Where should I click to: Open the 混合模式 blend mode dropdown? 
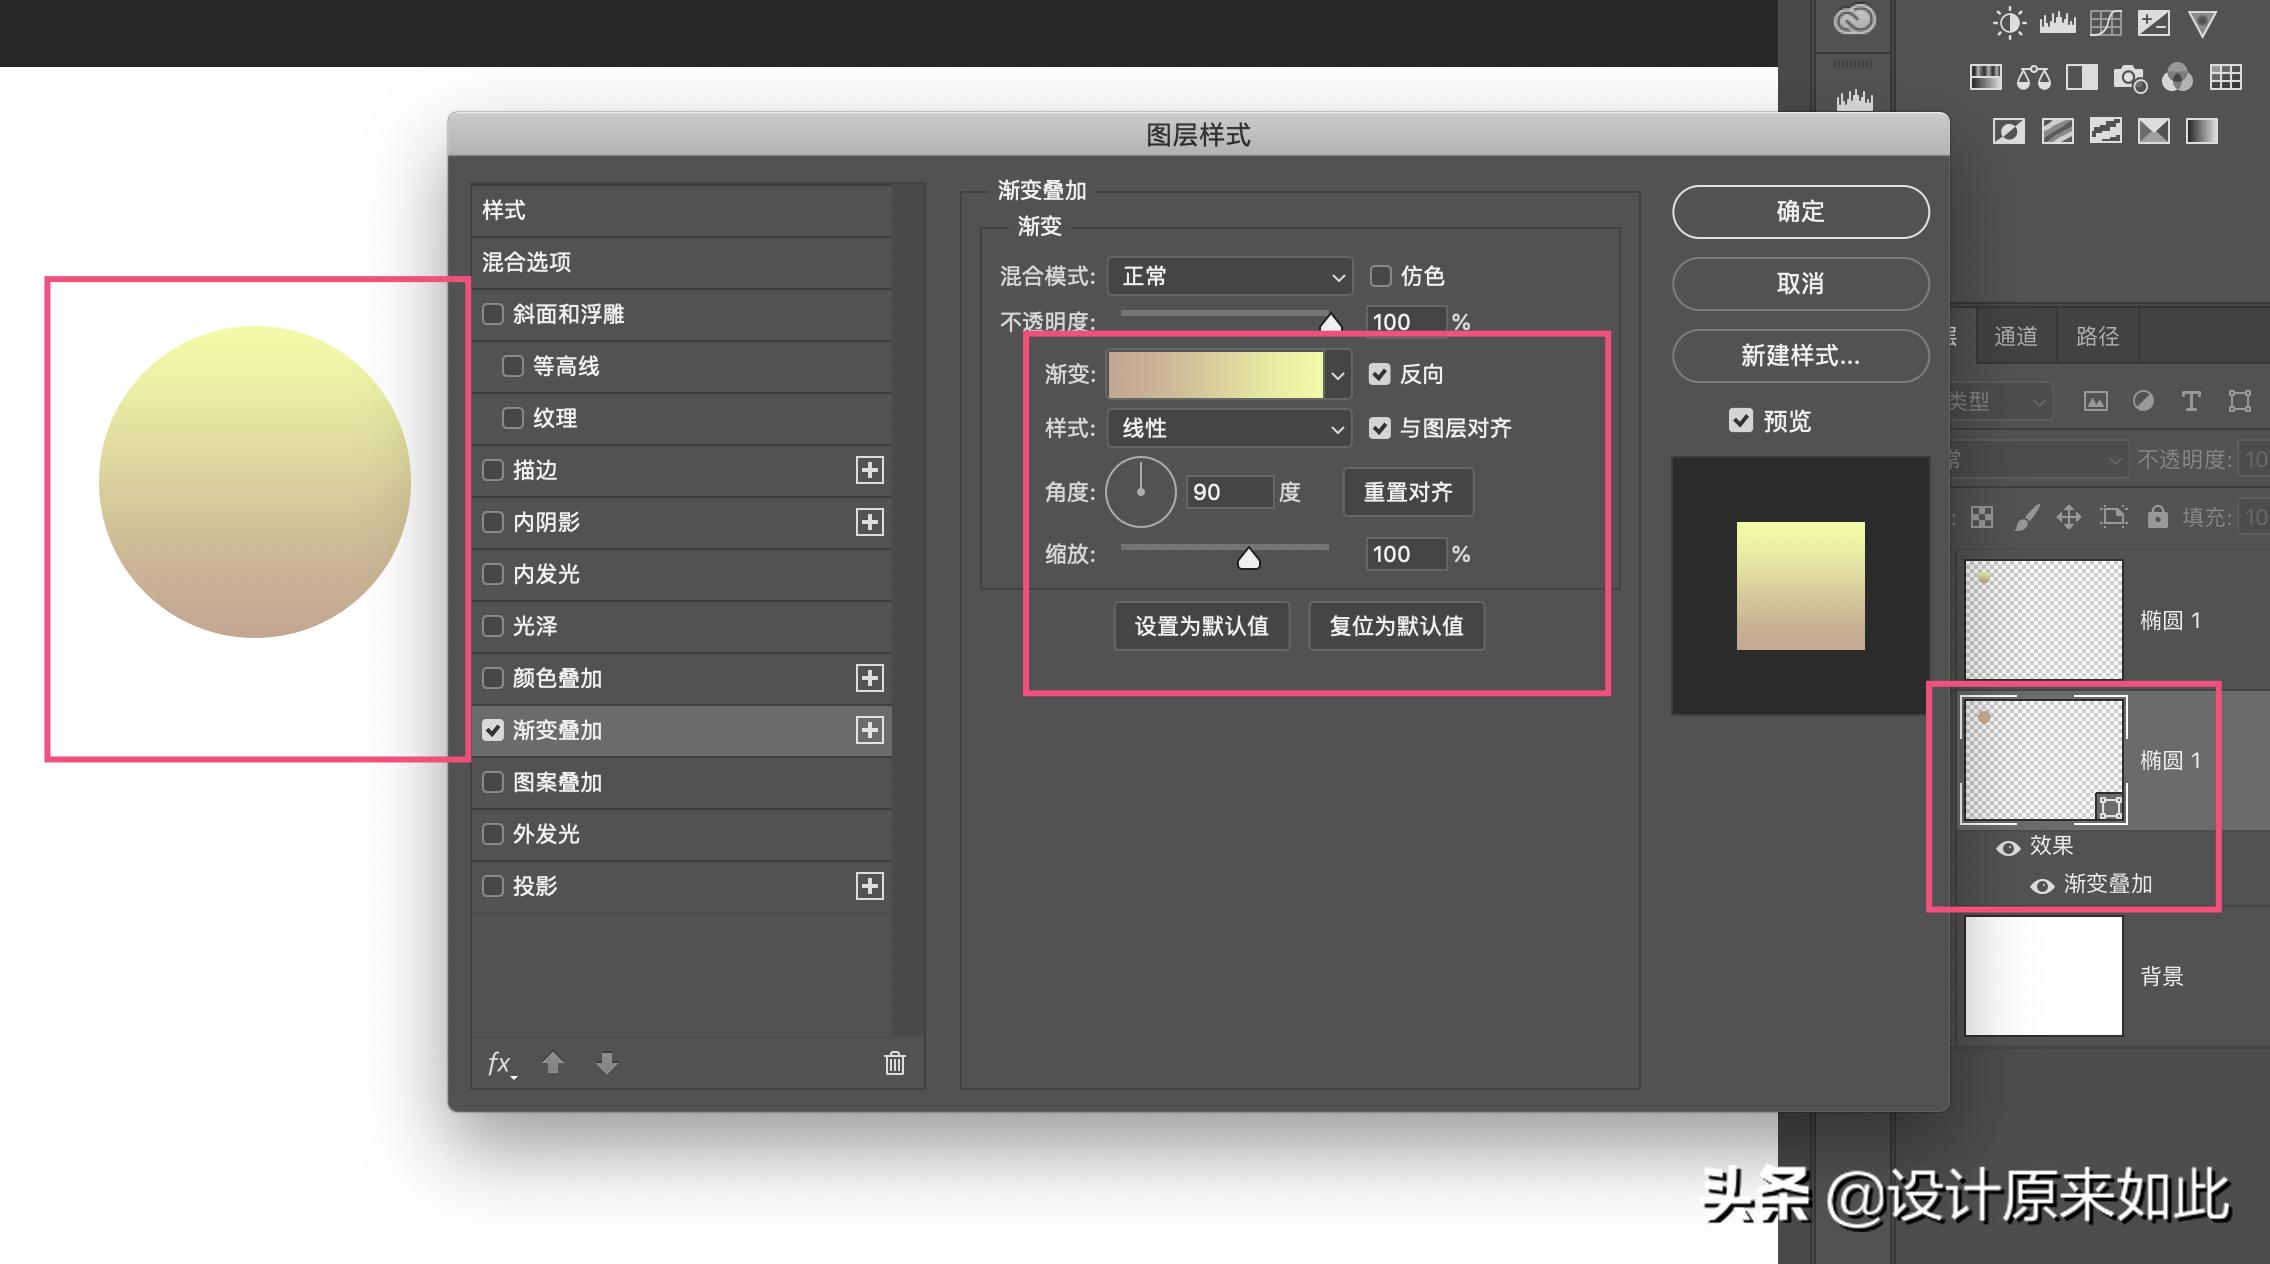[1230, 276]
